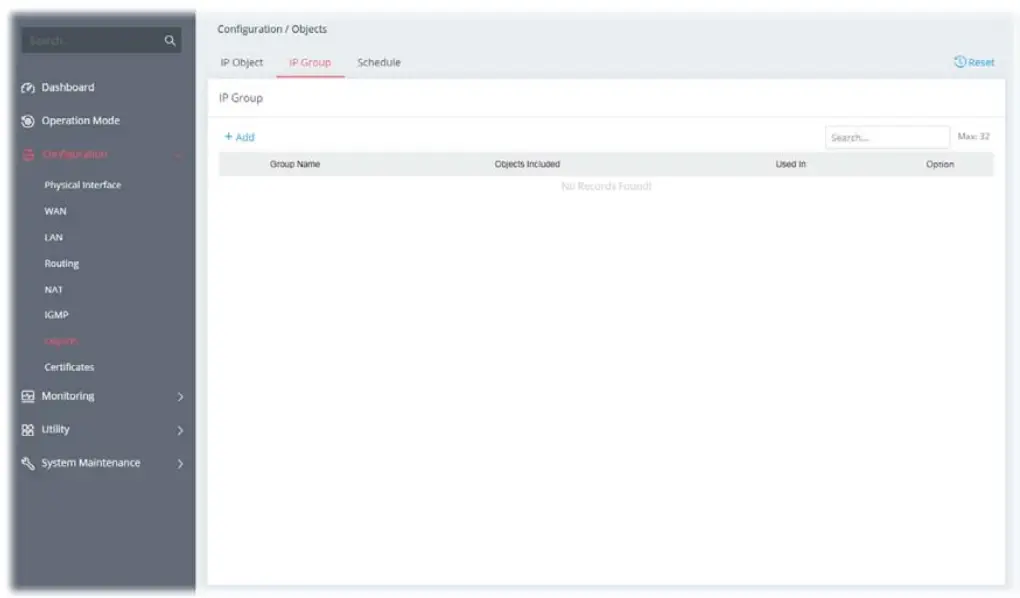The width and height of the screenshot is (1020, 598).
Task: Open the LAN configuration page
Action: tap(53, 238)
